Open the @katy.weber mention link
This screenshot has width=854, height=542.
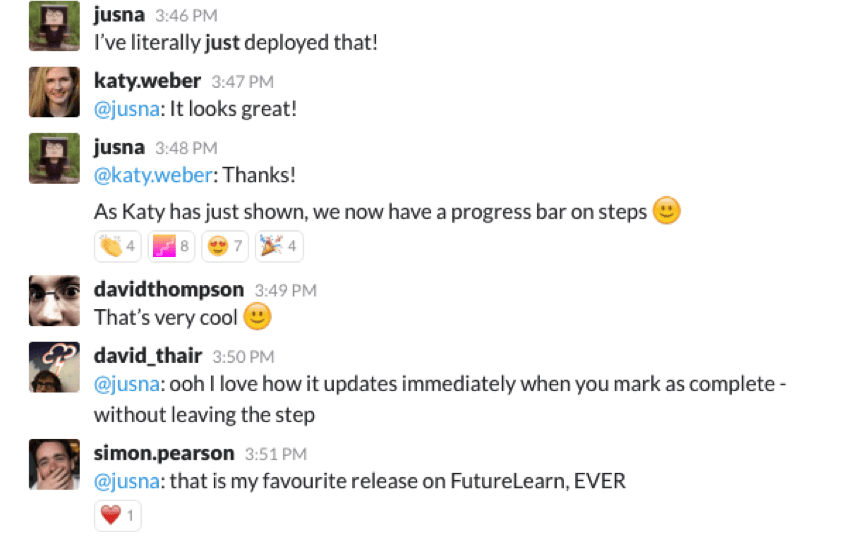click(x=153, y=175)
